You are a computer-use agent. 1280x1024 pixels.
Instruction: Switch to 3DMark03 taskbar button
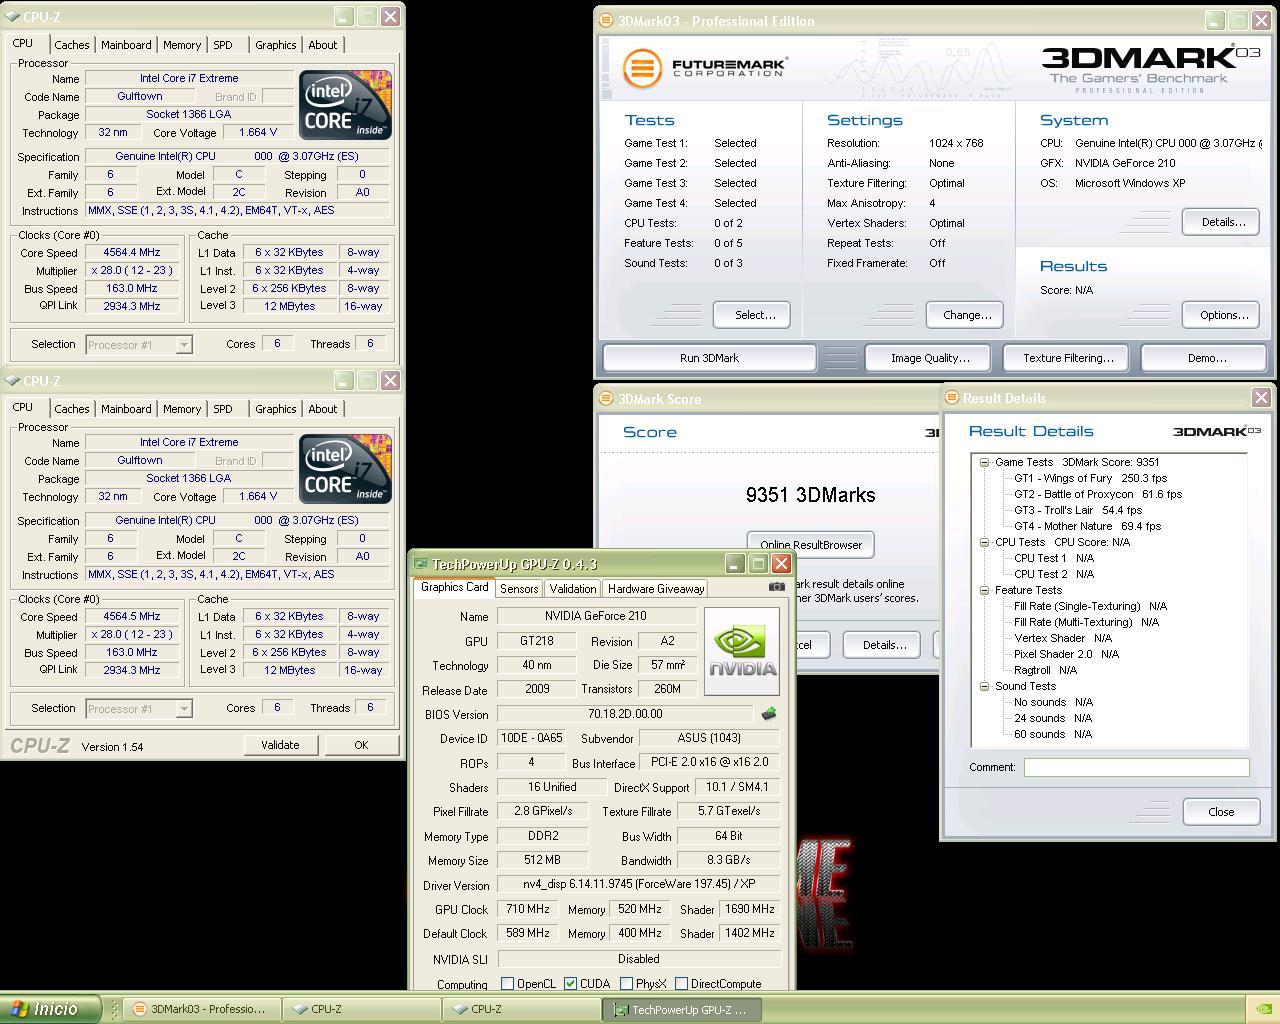[x=200, y=1009]
